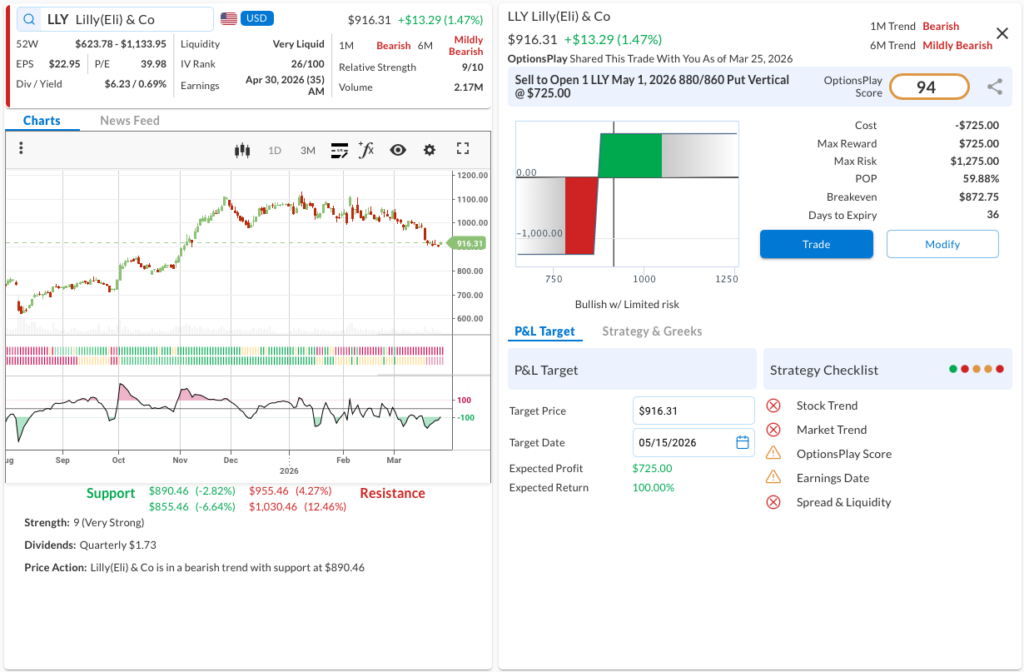This screenshot has height=672, width=1024.
Task: Open the fx indicators menu
Action: point(367,150)
